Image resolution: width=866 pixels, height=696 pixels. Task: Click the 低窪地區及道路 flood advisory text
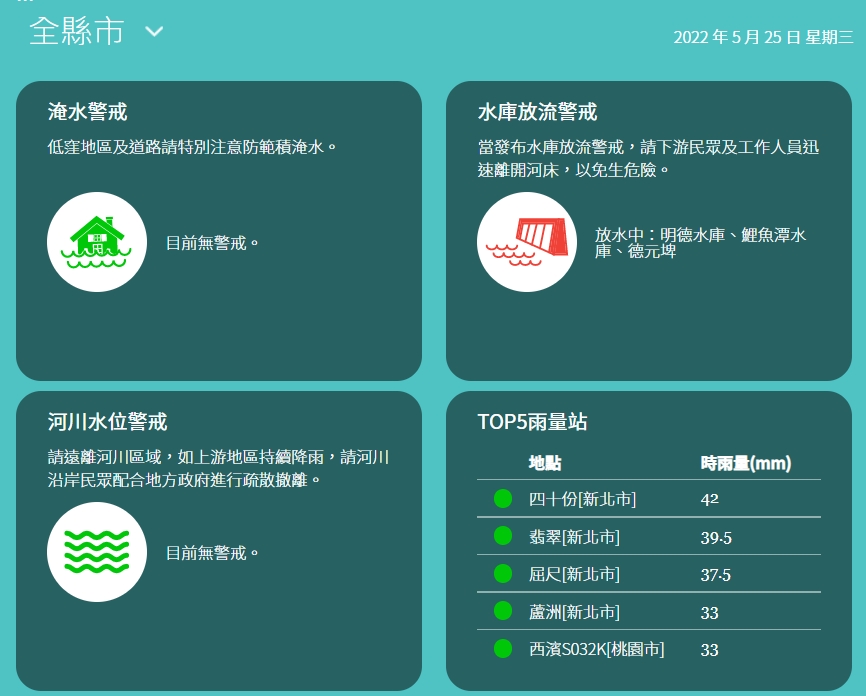[x=192, y=147]
